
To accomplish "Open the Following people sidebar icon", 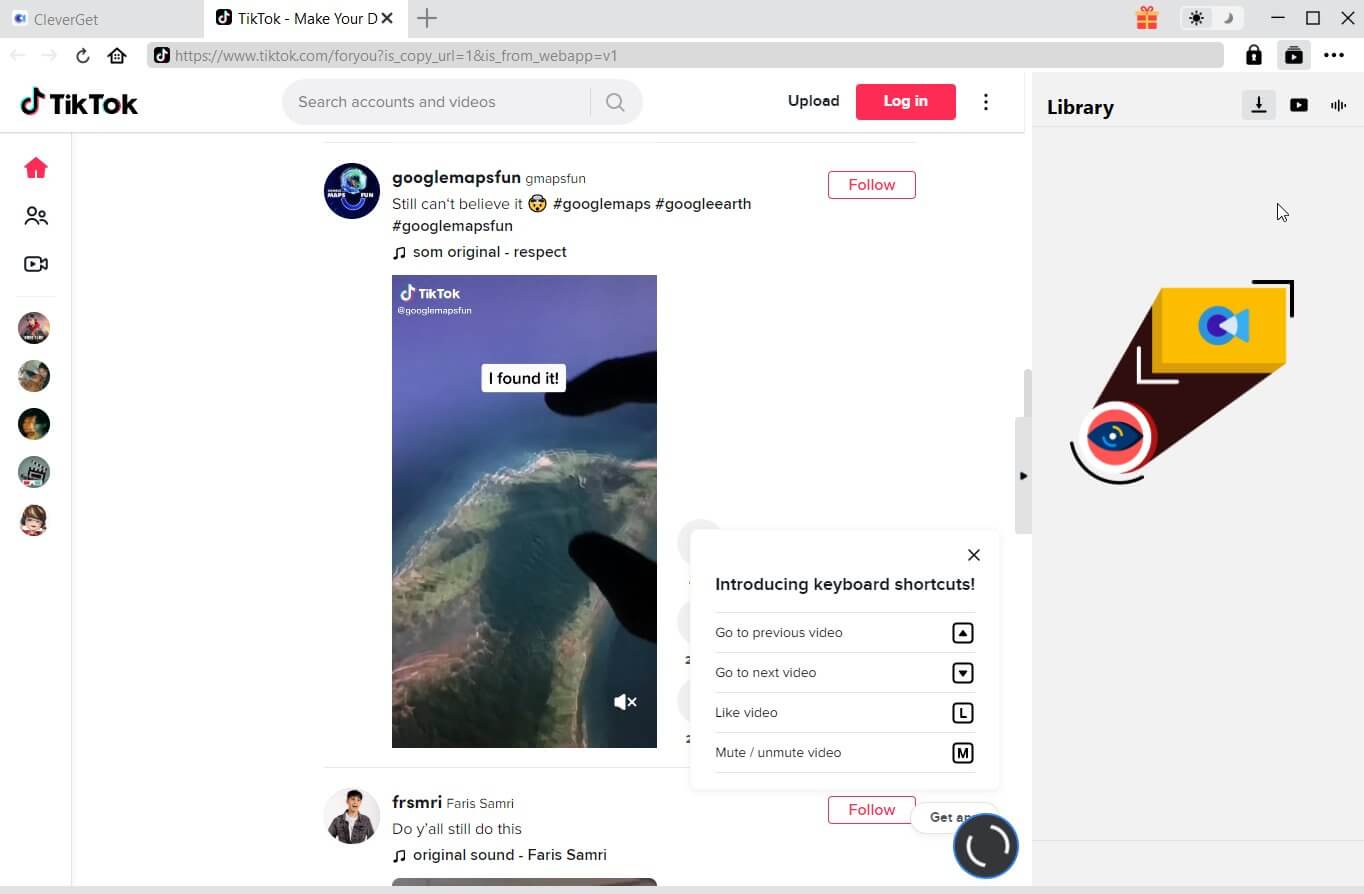I will (x=36, y=216).
